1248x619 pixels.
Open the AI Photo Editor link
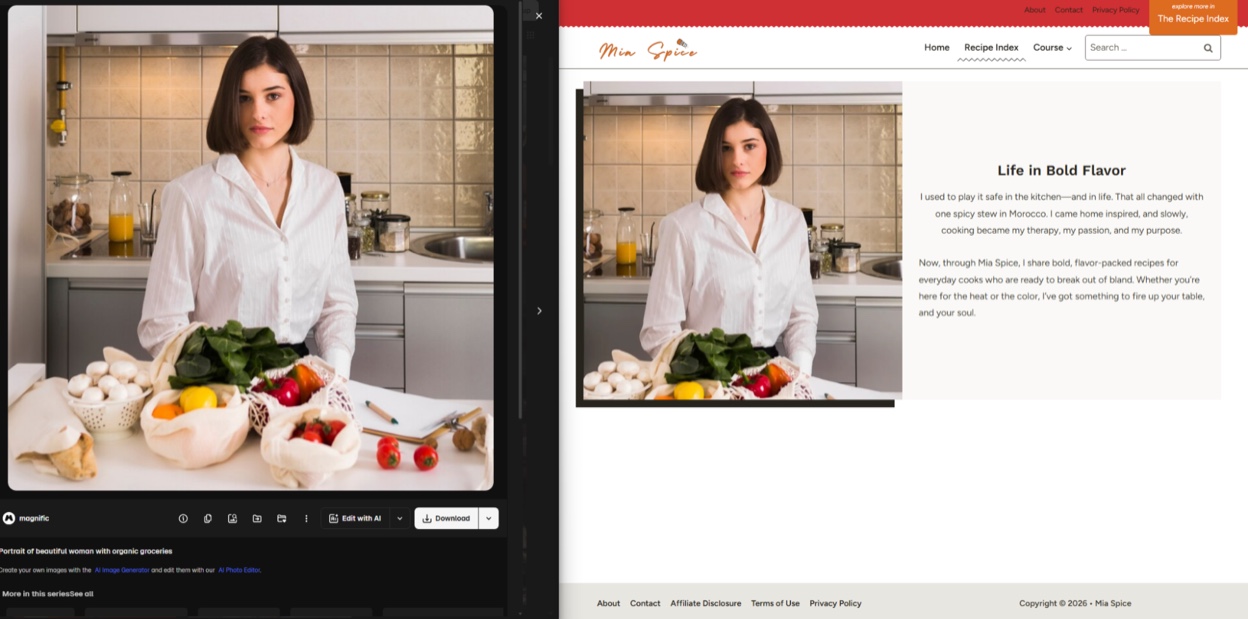[239, 570]
